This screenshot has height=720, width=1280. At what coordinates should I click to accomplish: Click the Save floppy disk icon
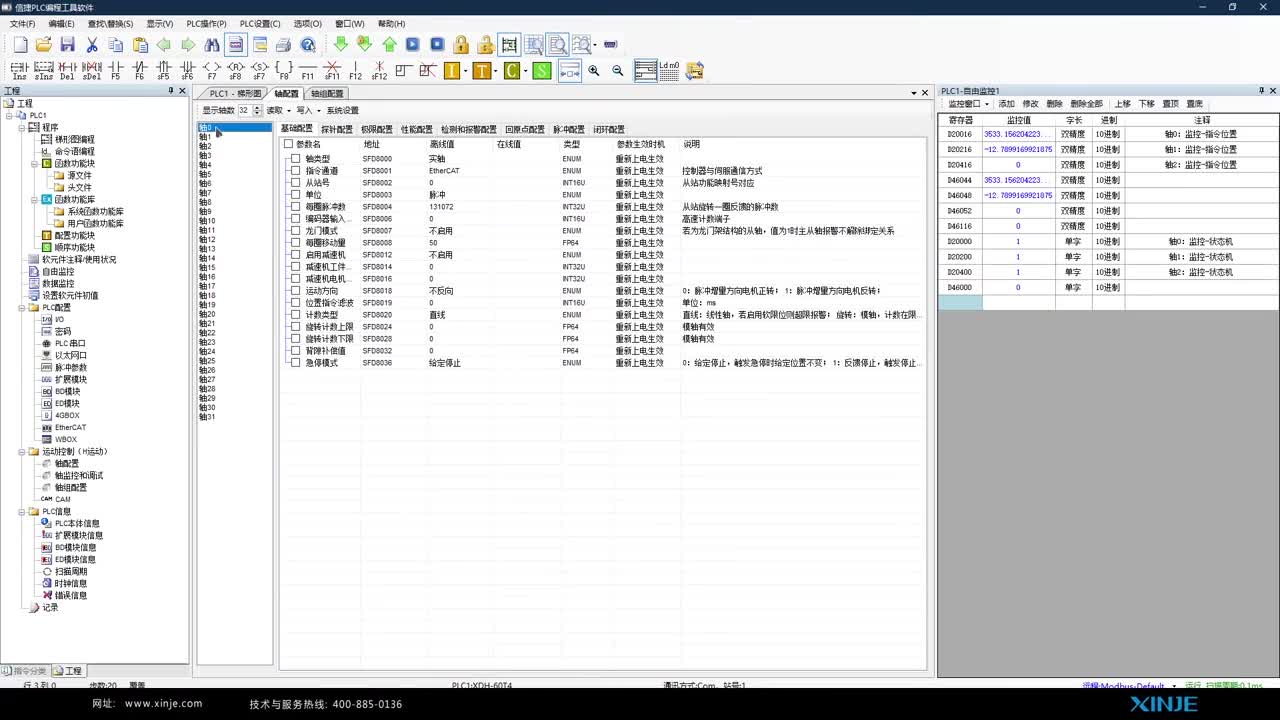coord(67,44)
